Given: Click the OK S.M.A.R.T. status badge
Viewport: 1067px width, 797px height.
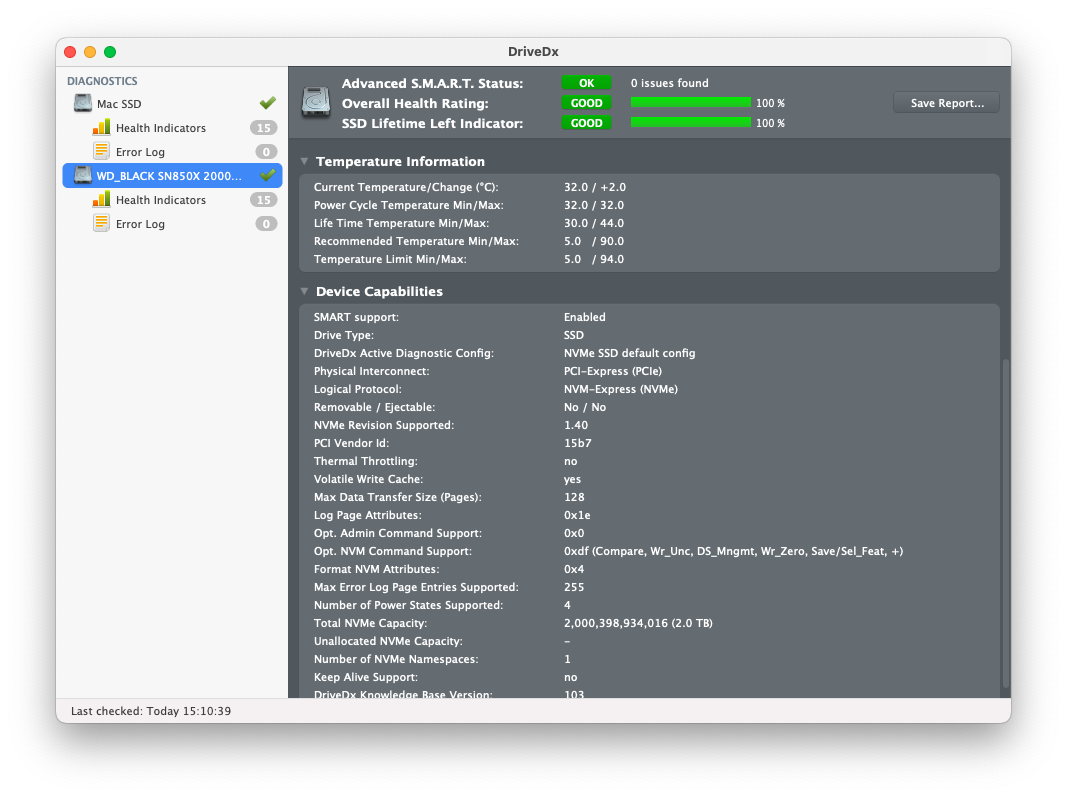Looking at the screenshot, I should click(586, 83).
